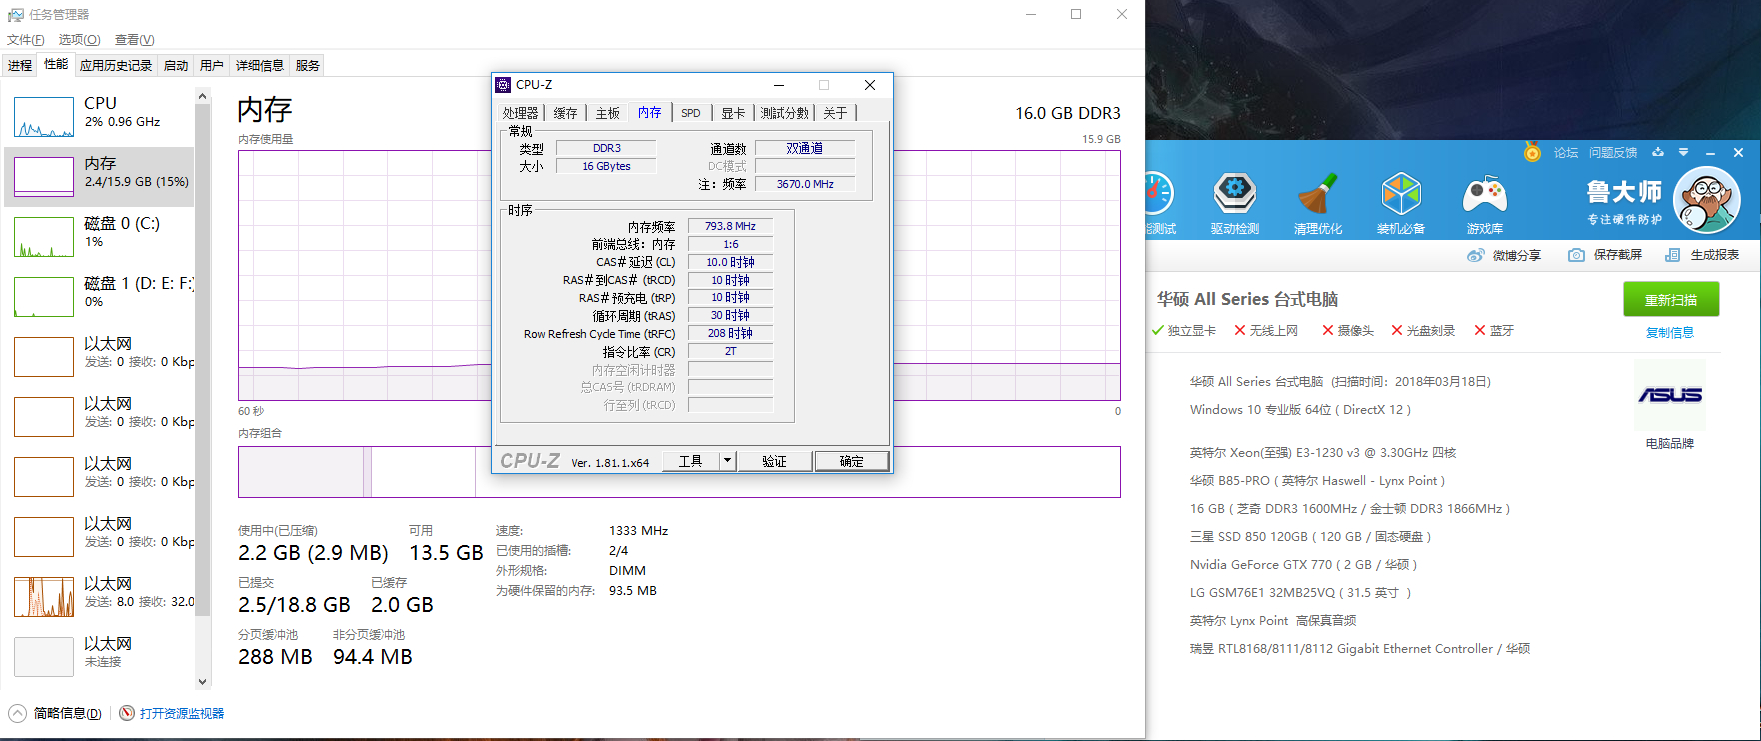Viewport: 1761px width, 741px height.
Task: Select the 以太网 adapter sending 8.0 Kbps
Action: [x=100, y=596]
